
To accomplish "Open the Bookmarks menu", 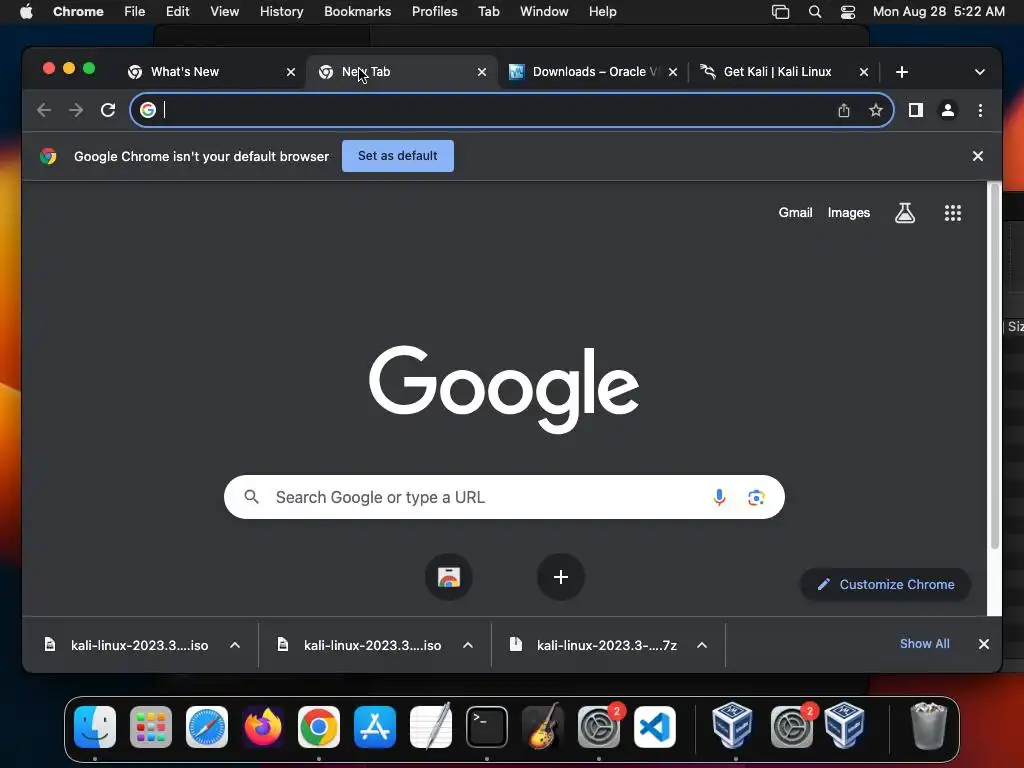I will click(357, 12).
